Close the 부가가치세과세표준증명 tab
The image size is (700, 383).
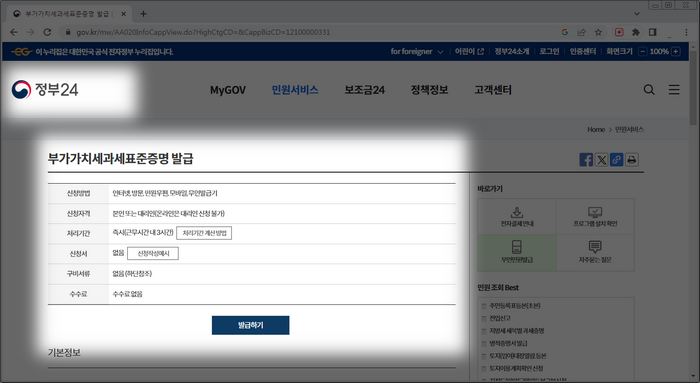(124, 14)
